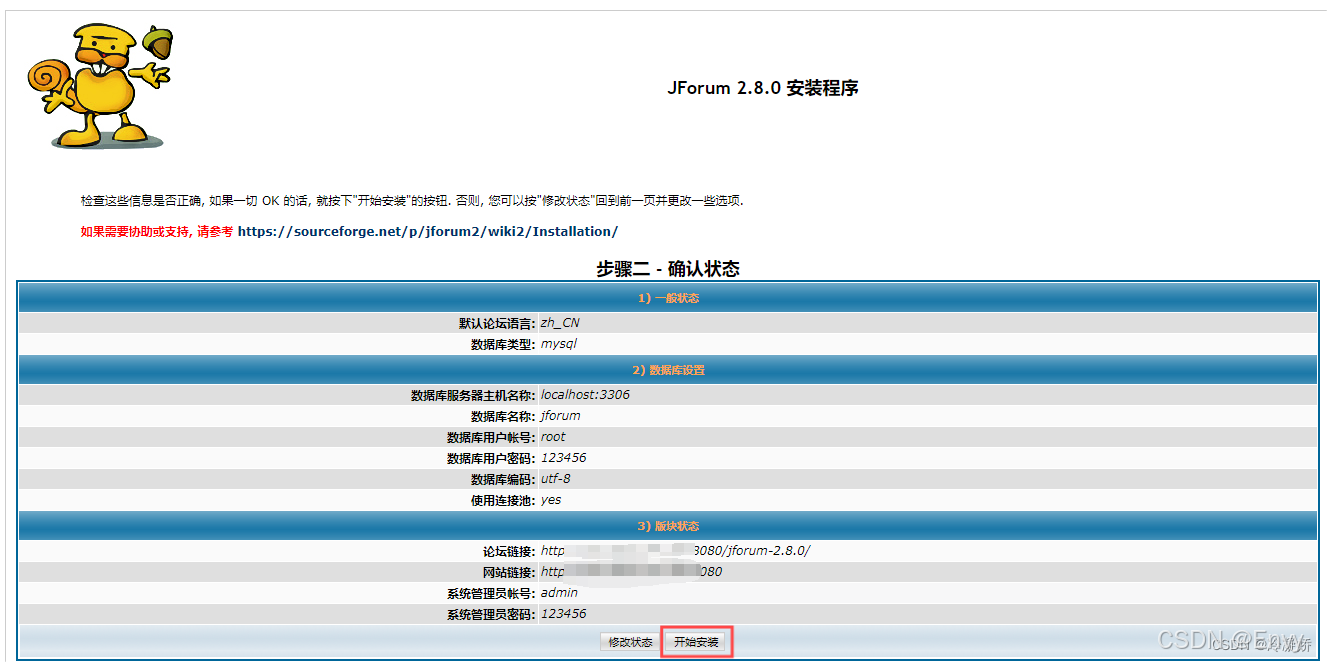Click the 网站链接 label
This screenshot has height=662, width=1327.
click(509, 573)
